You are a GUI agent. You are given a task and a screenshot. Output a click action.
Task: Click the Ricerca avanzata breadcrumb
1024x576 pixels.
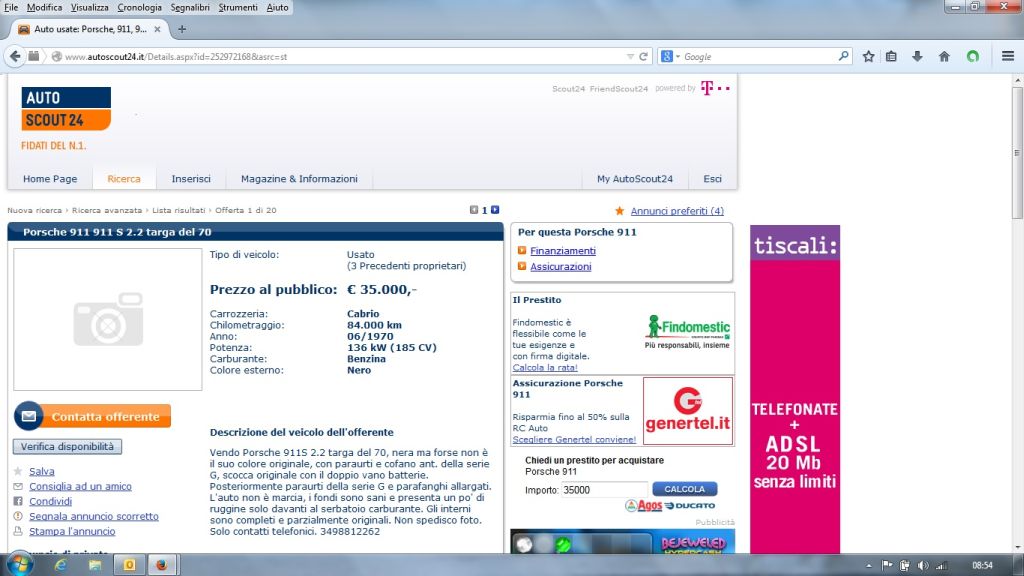[106, 210]
